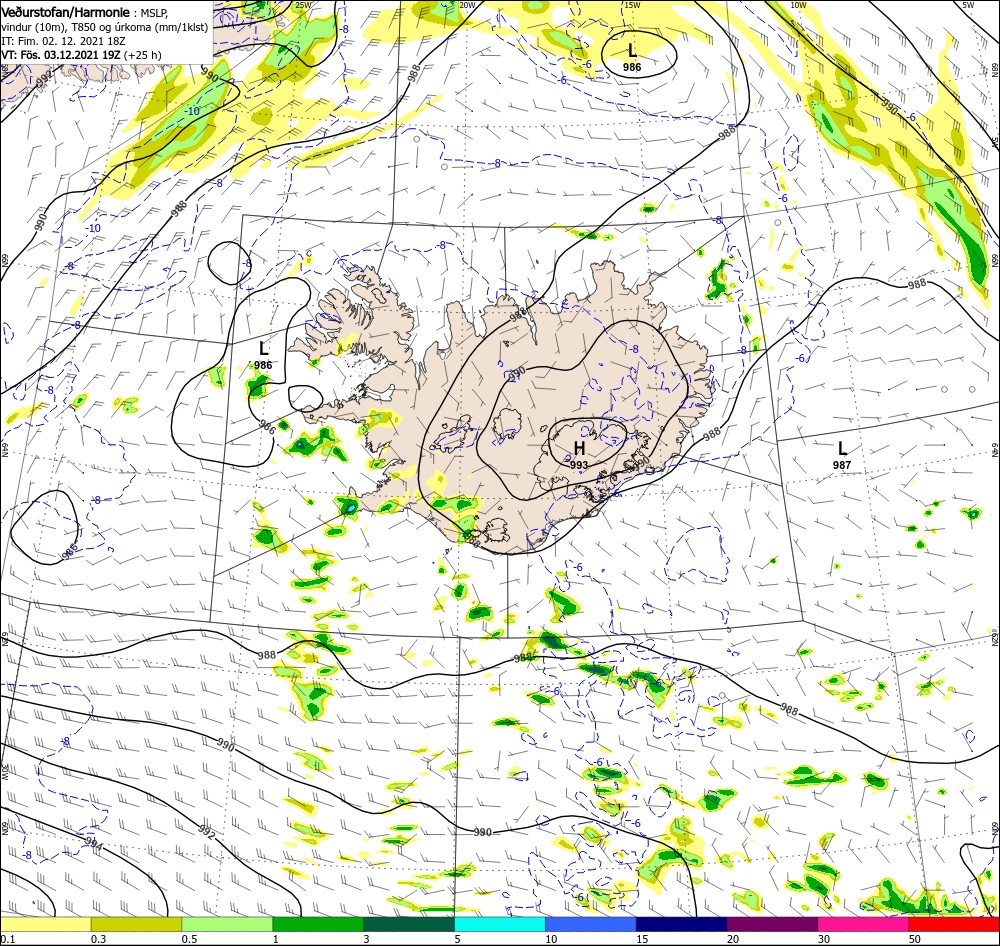Select the red 50 mm legend swatch
1000x946 pixels.
pos(954,924)
